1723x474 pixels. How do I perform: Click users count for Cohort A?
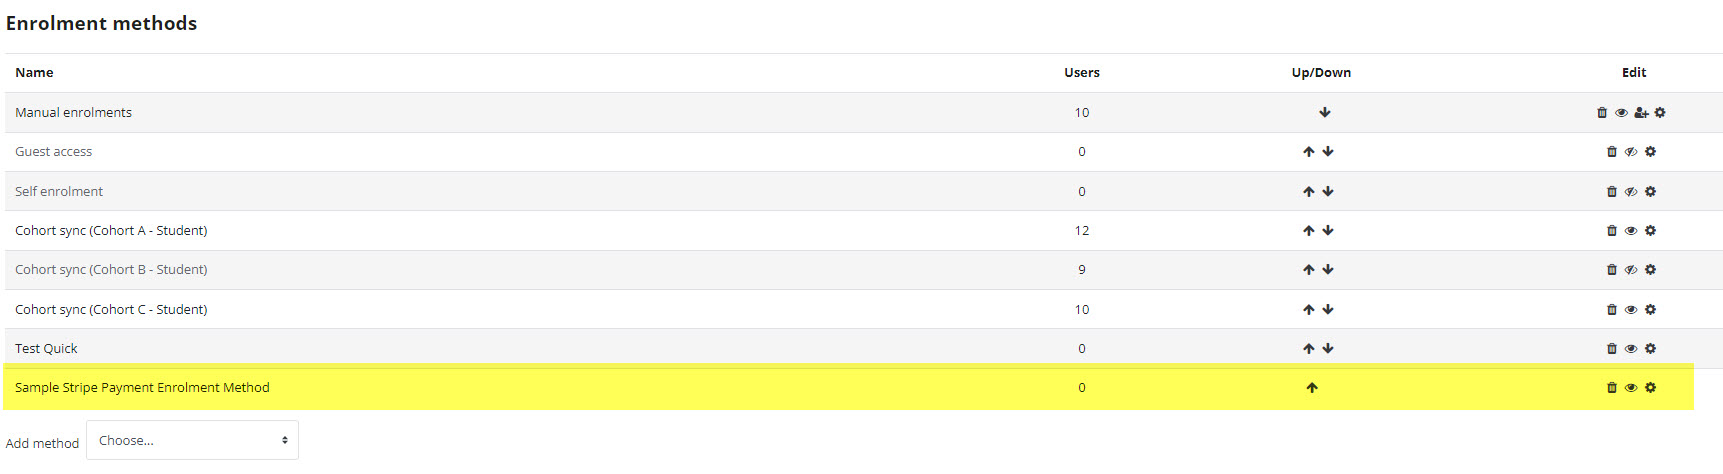tap(1081, 231)
